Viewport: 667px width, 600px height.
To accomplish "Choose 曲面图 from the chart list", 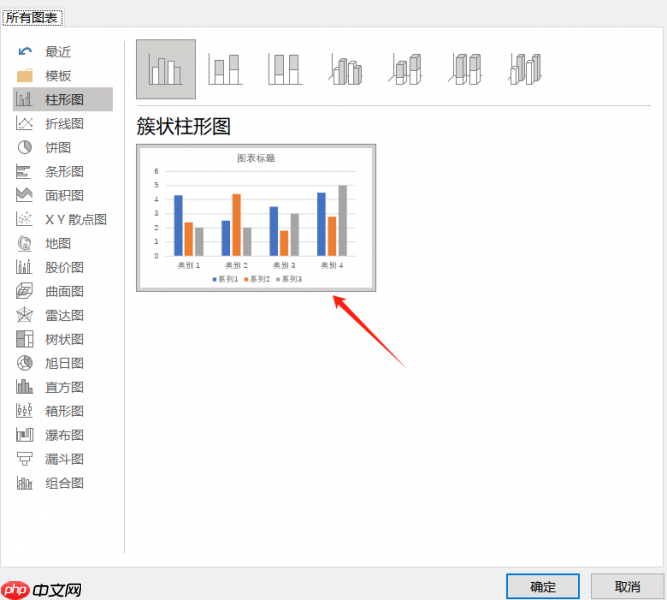I will pos(65,291).
